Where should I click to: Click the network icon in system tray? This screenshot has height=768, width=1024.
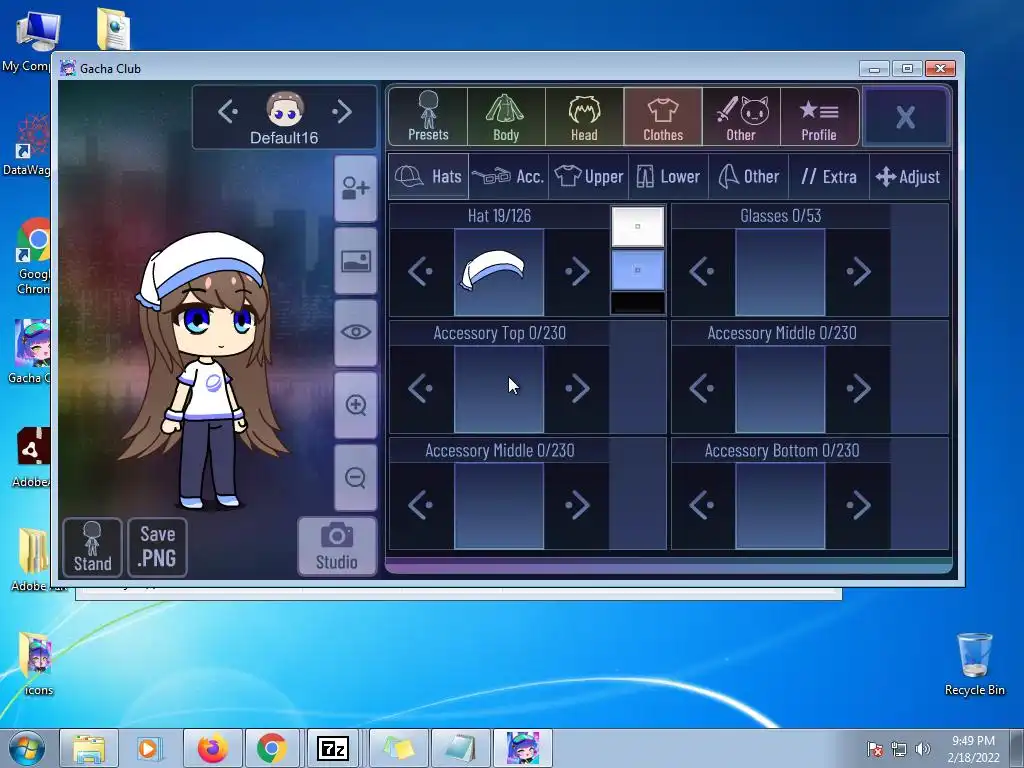click(899, 749)
